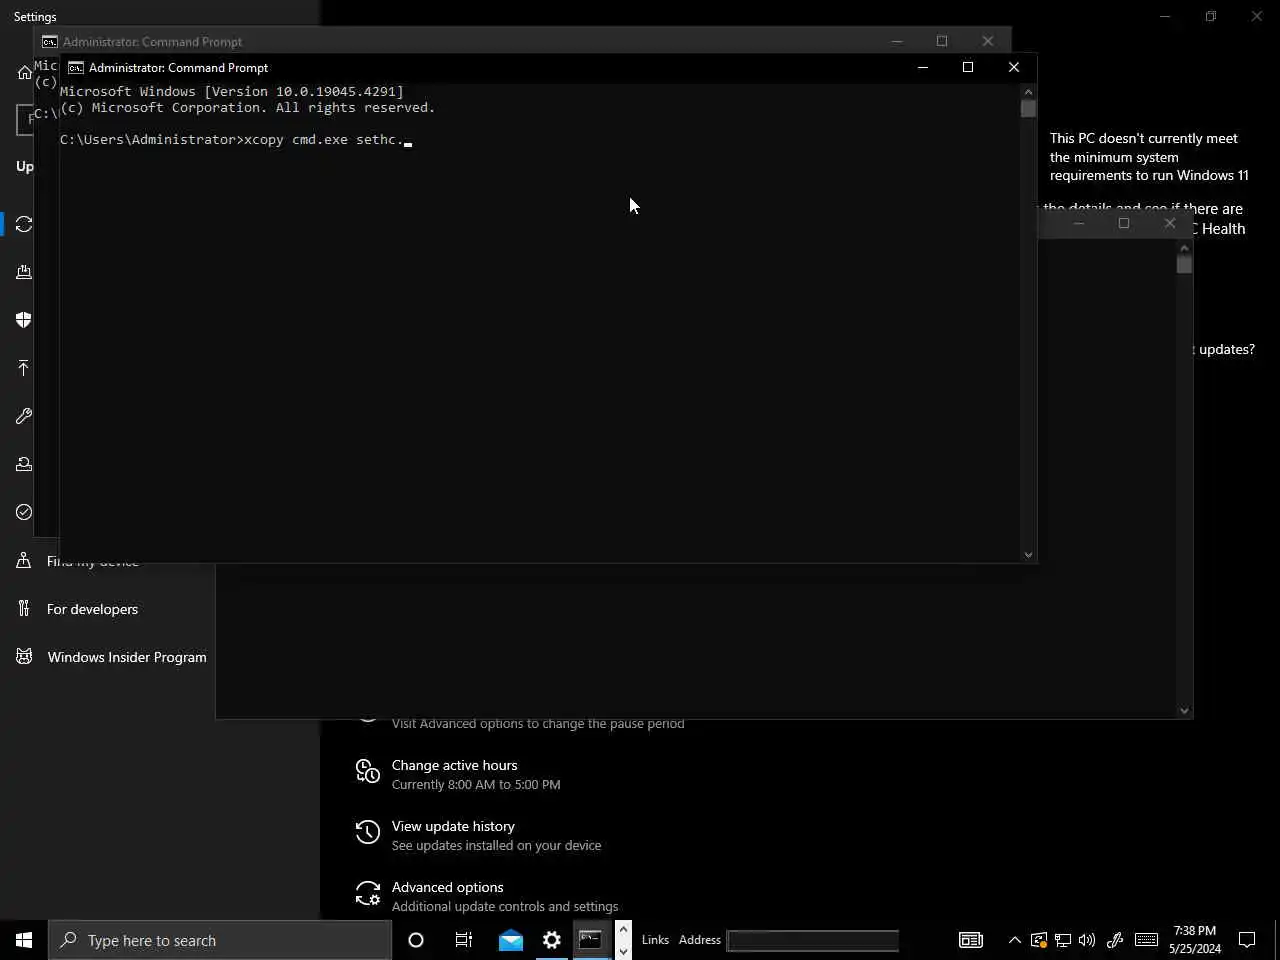Click the Advanced options gear-refresh icon
1280x960 pixels.
tap(368, 893)
